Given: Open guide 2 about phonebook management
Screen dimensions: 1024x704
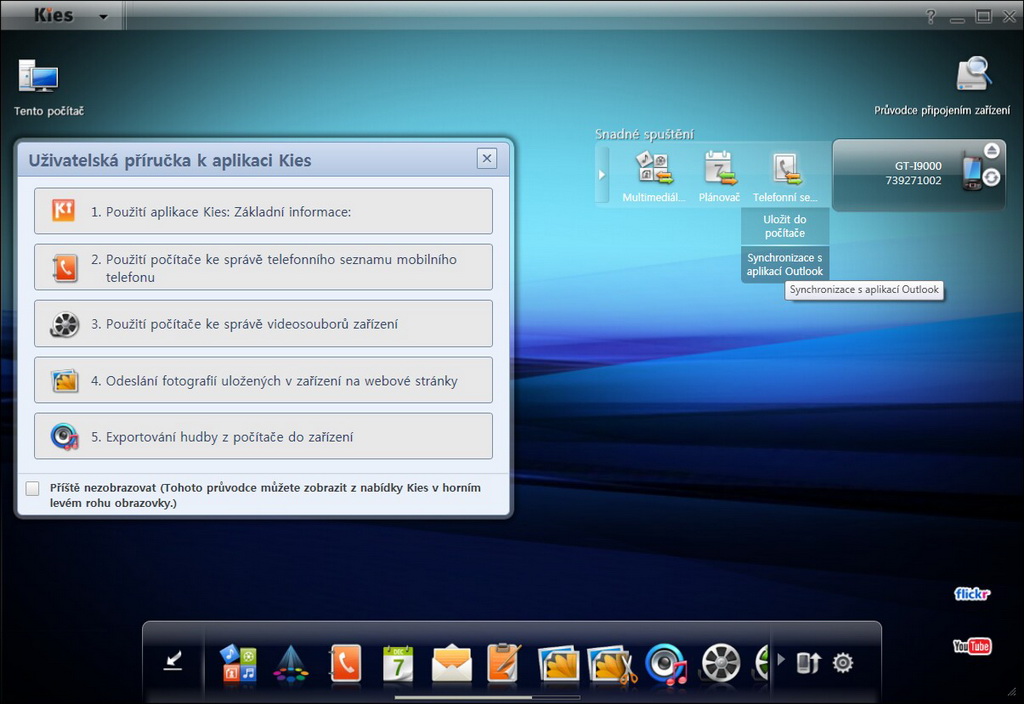Looking at the screenshot, I should click(x=263, y=267).
